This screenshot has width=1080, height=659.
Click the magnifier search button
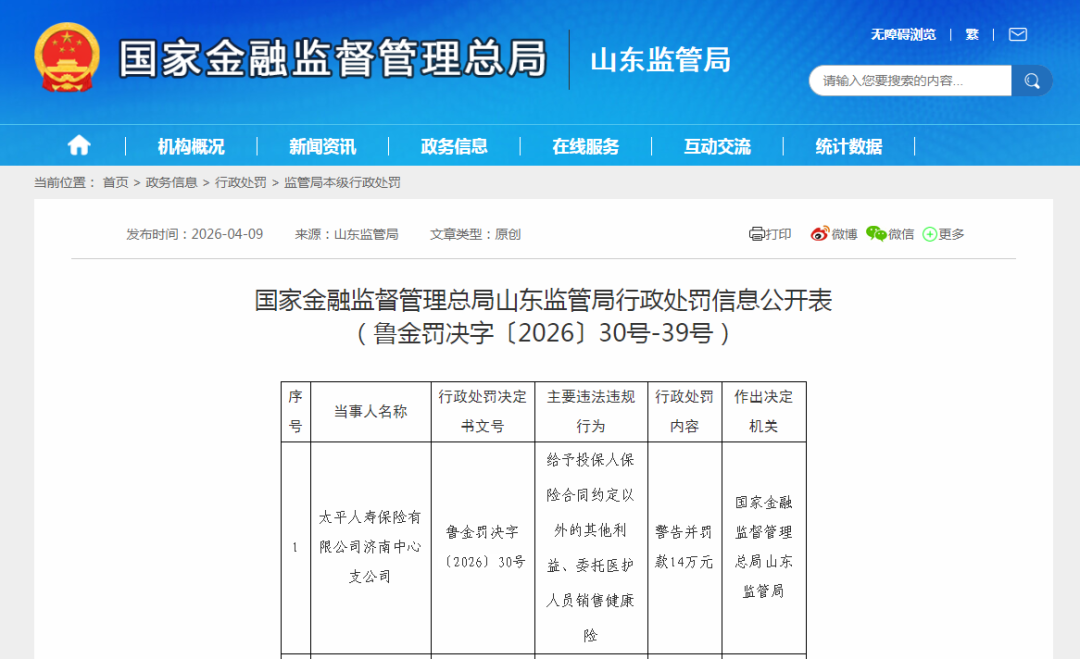(x=1031, y=81)
